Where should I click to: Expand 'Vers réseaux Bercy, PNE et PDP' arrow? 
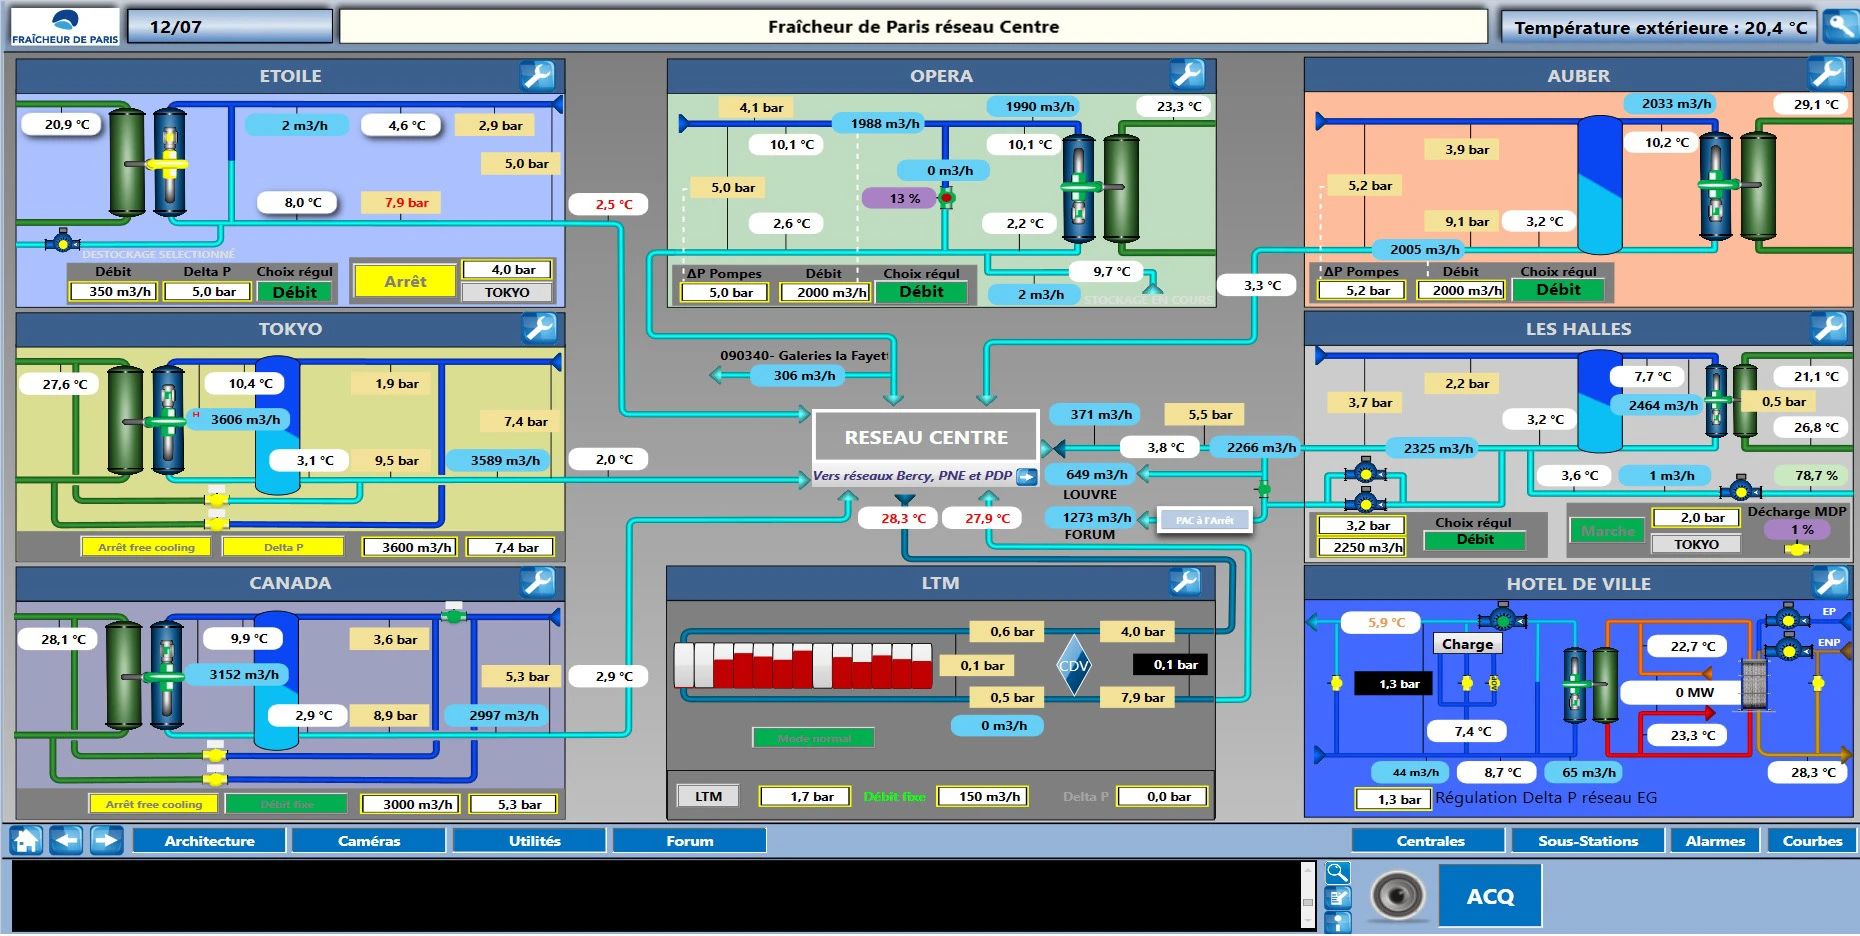(x=1029, y=477)
